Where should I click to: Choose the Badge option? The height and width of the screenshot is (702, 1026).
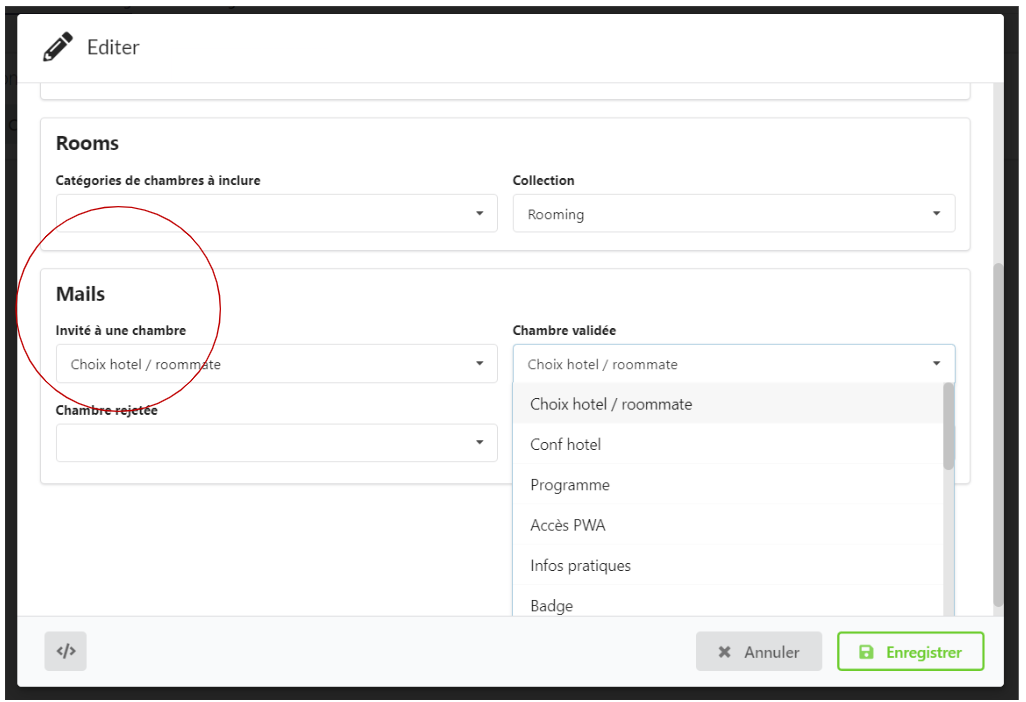[552, 605]
